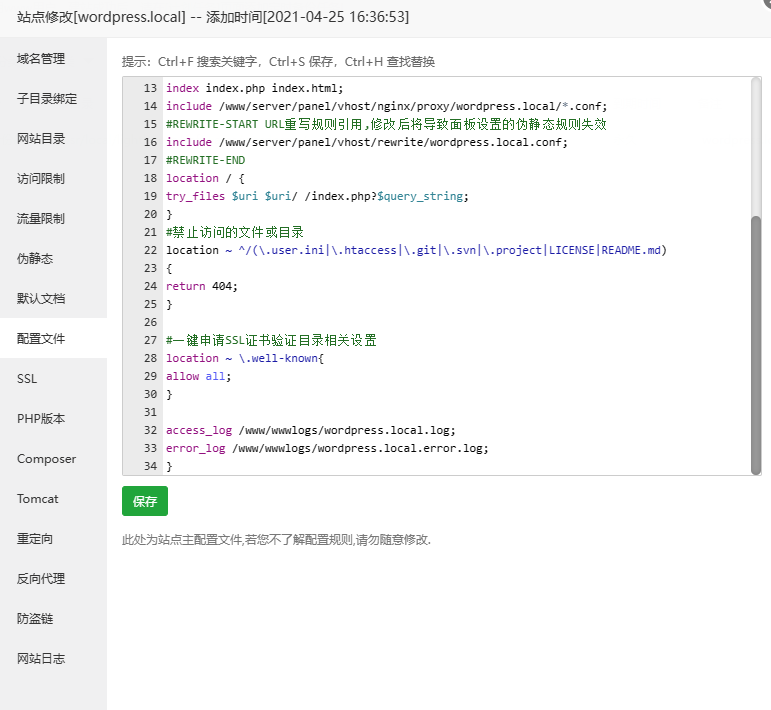
Task: Click the #REWRITE-END comment
Action: pyautogui.click(x=205, y=160)
